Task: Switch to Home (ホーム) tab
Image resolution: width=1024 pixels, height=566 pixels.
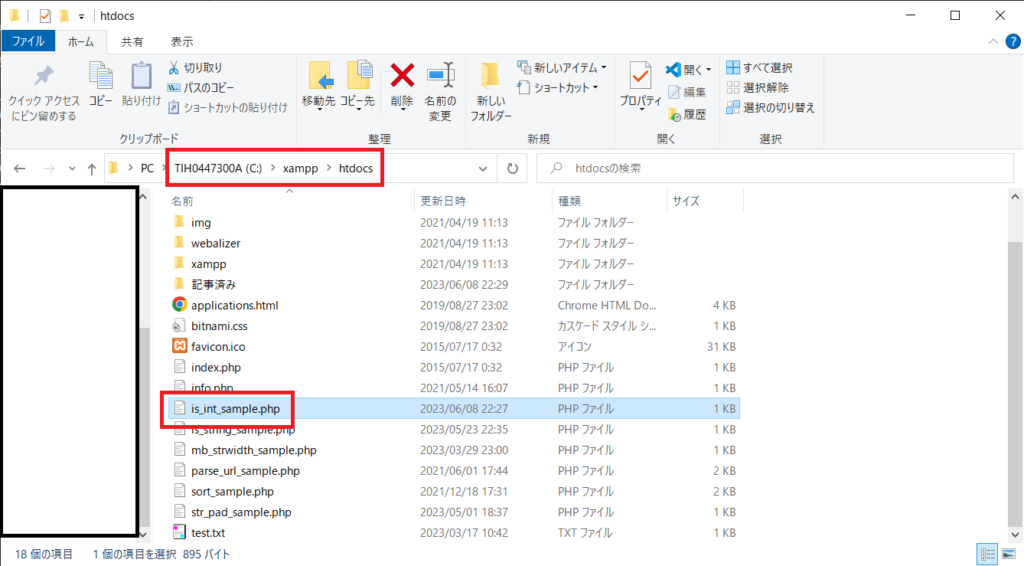Action: tap(81, 41)
